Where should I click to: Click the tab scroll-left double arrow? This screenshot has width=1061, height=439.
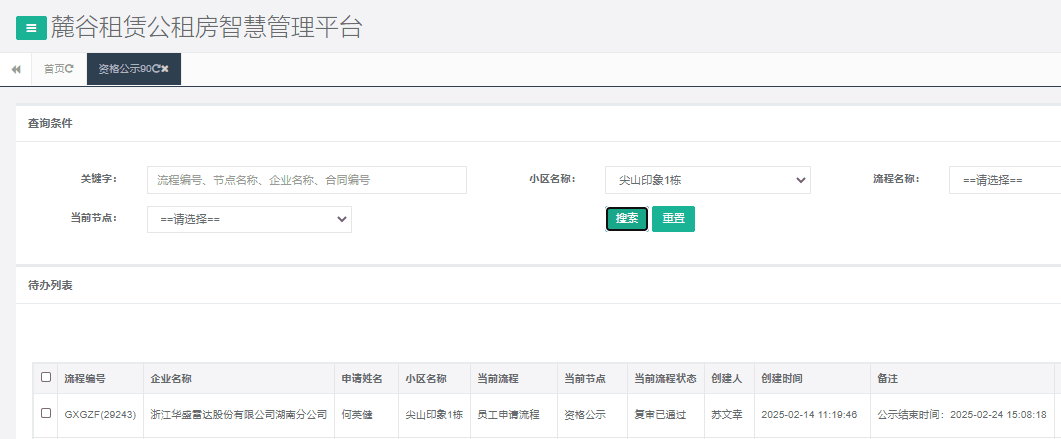click(16, 69)
